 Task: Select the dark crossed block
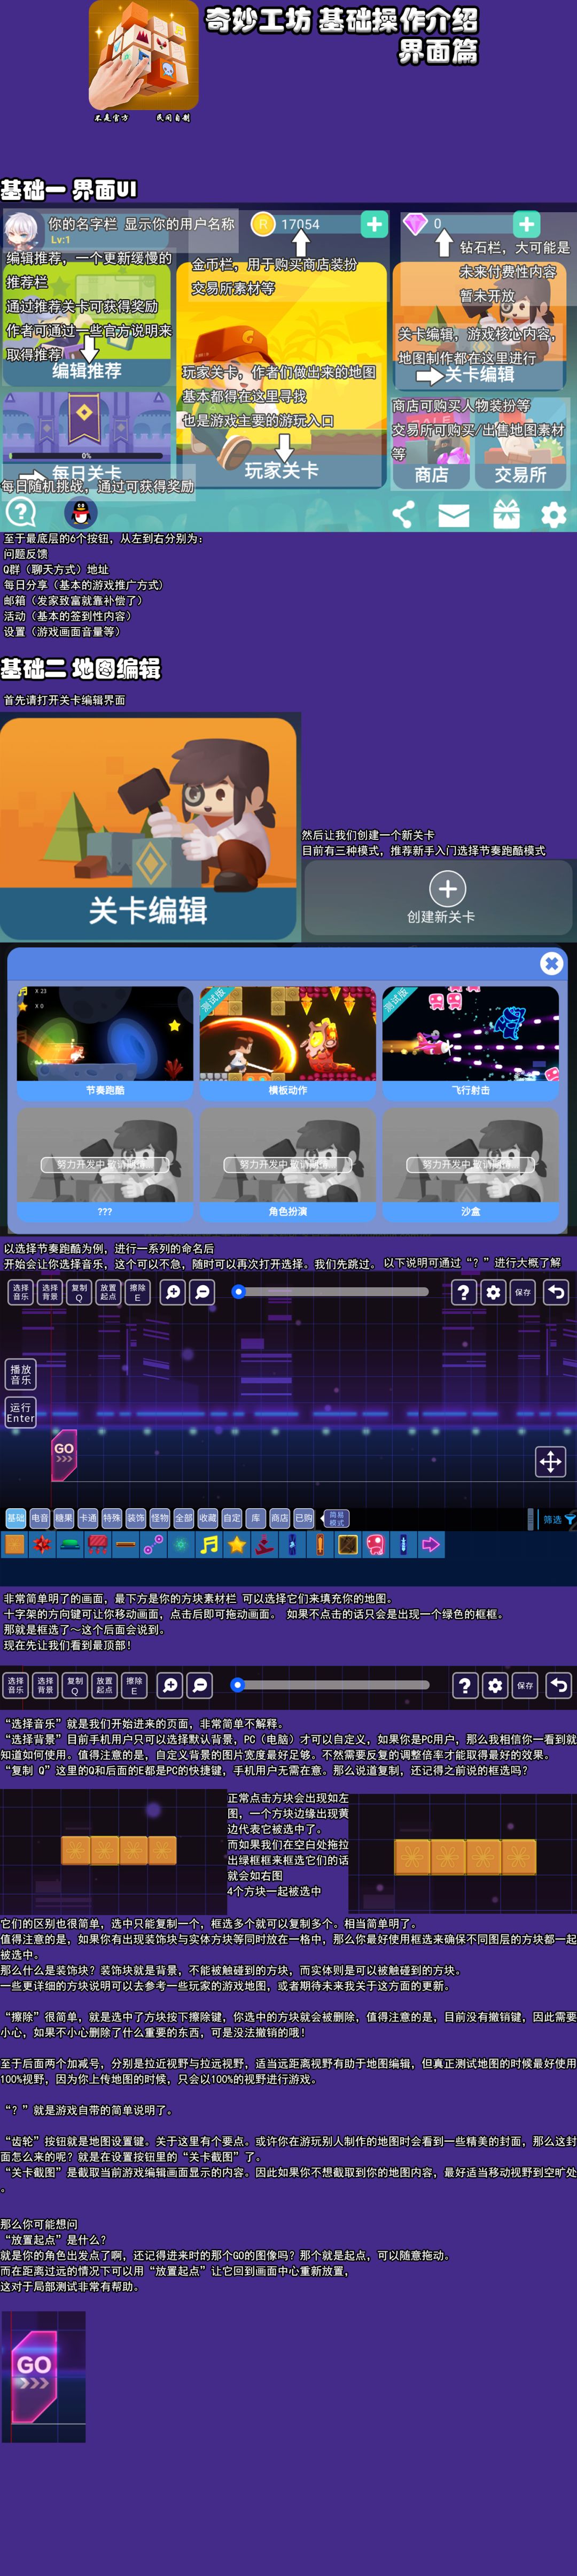[347, 1544]
